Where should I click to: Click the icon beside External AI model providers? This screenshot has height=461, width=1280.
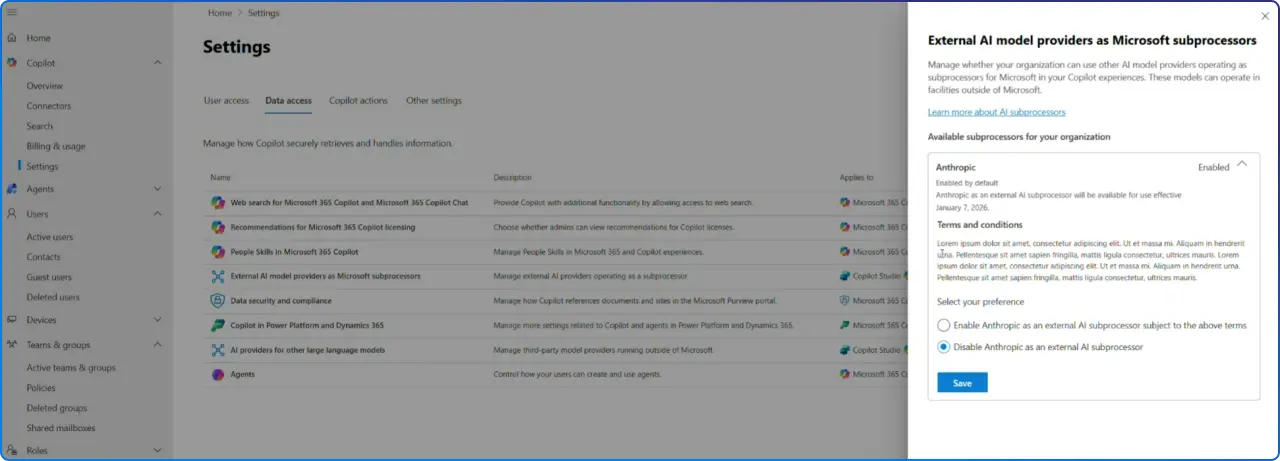pos(217,276)
